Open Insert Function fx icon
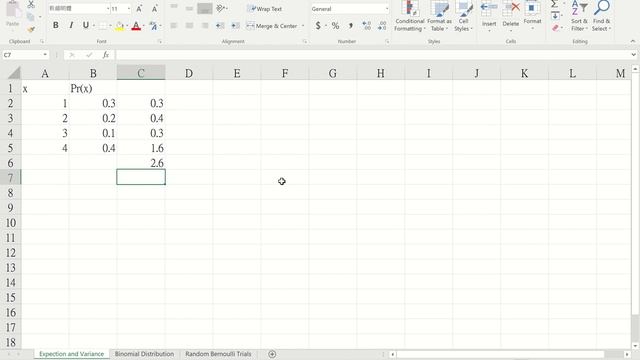 coord(106,55)
